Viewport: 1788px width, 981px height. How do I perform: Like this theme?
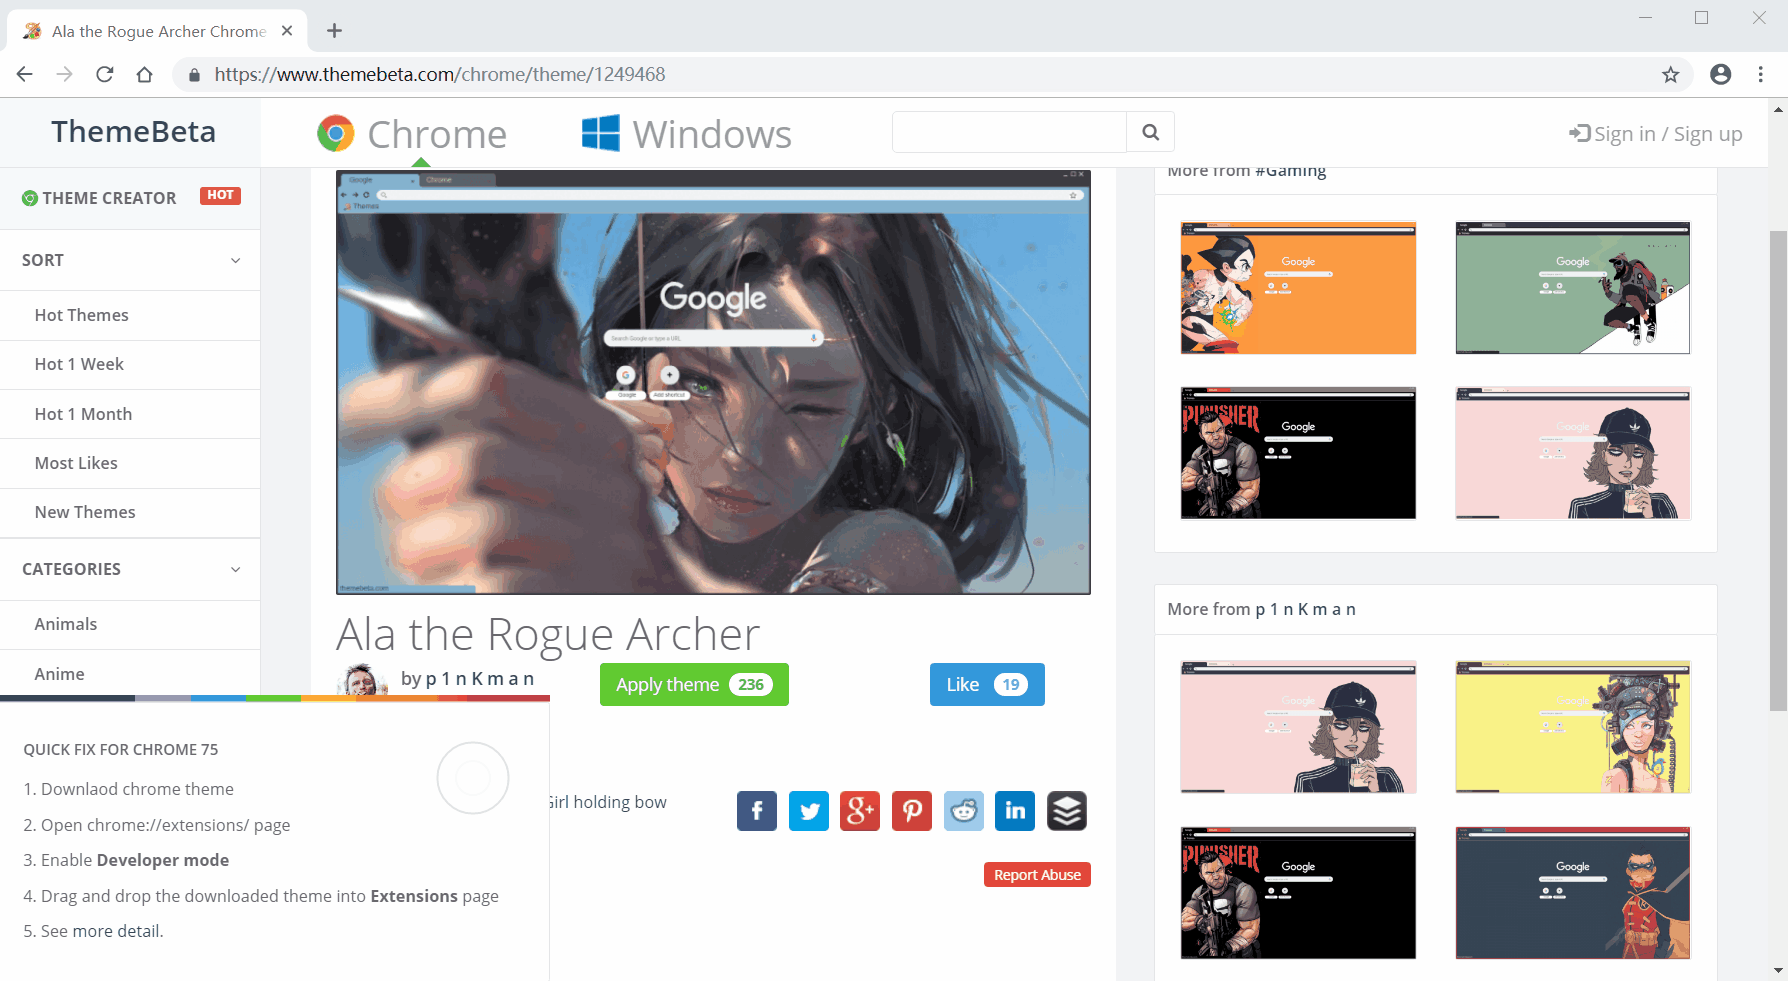click(x=987, y=684)
